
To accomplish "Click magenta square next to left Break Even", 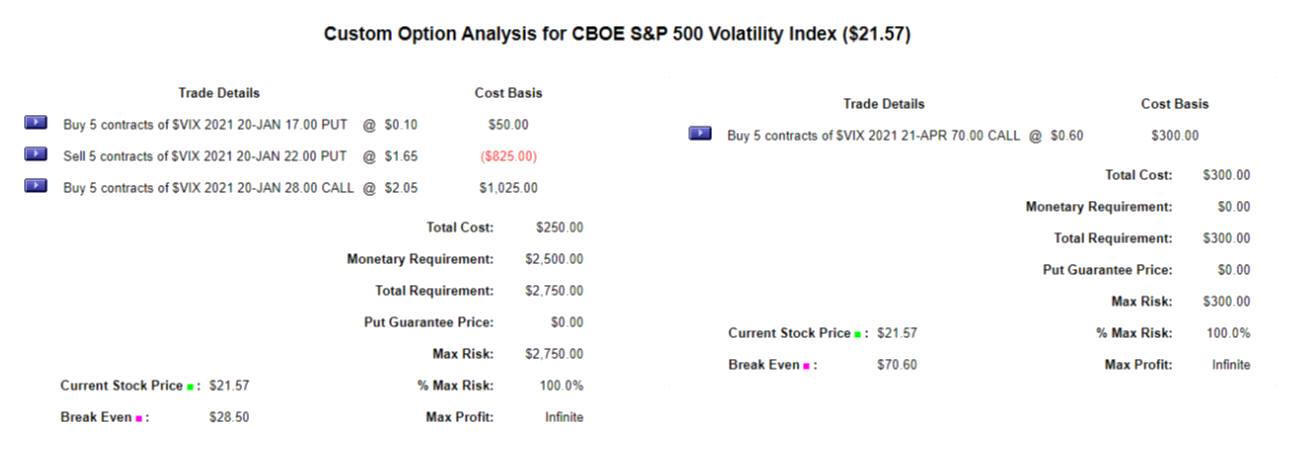I will 138,419.
